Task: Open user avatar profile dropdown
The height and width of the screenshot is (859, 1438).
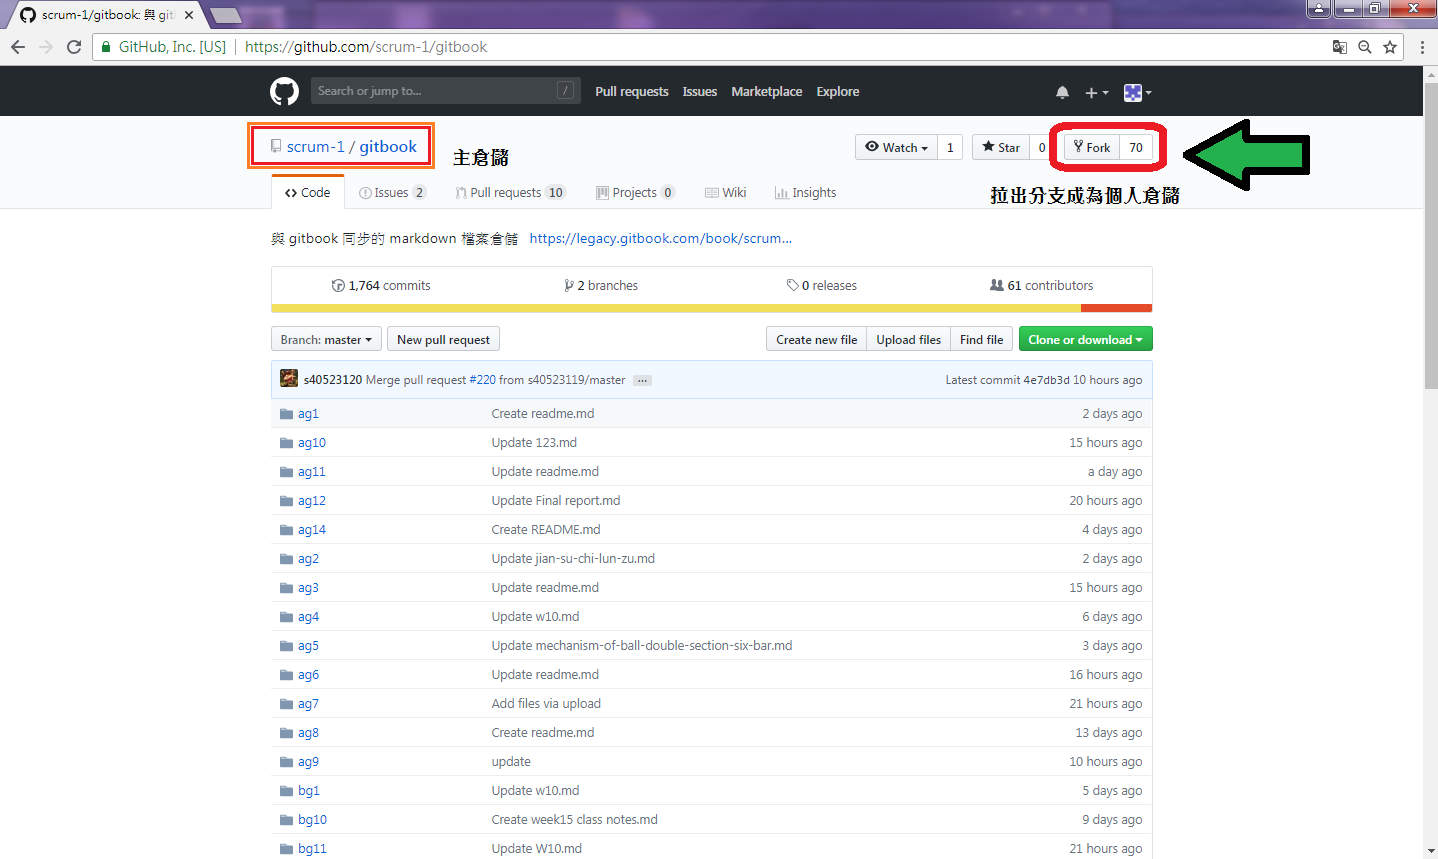Action: point(1138,92)
